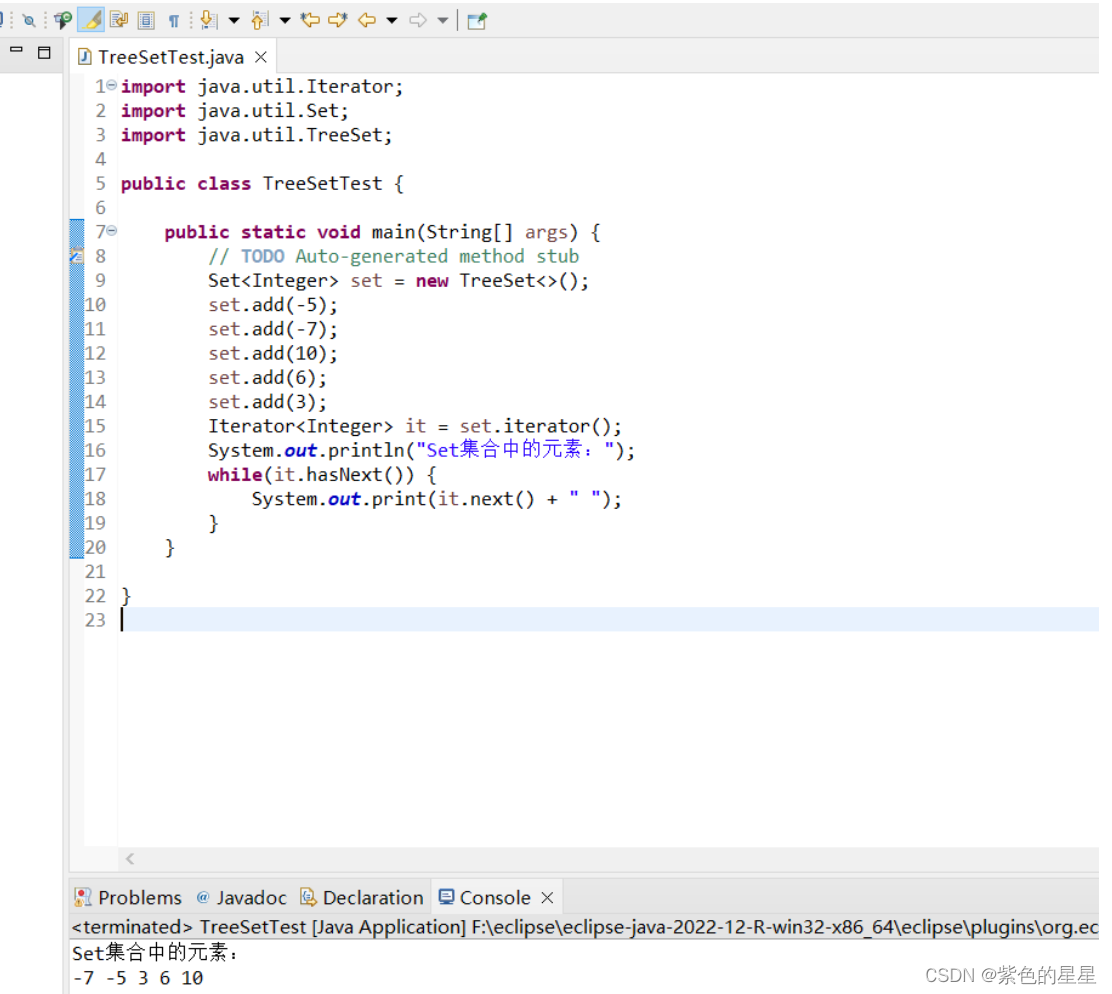Viewport: 1112px width, 994px height.
Task: Click the Back navigation arrow
Action: (367, 21)
